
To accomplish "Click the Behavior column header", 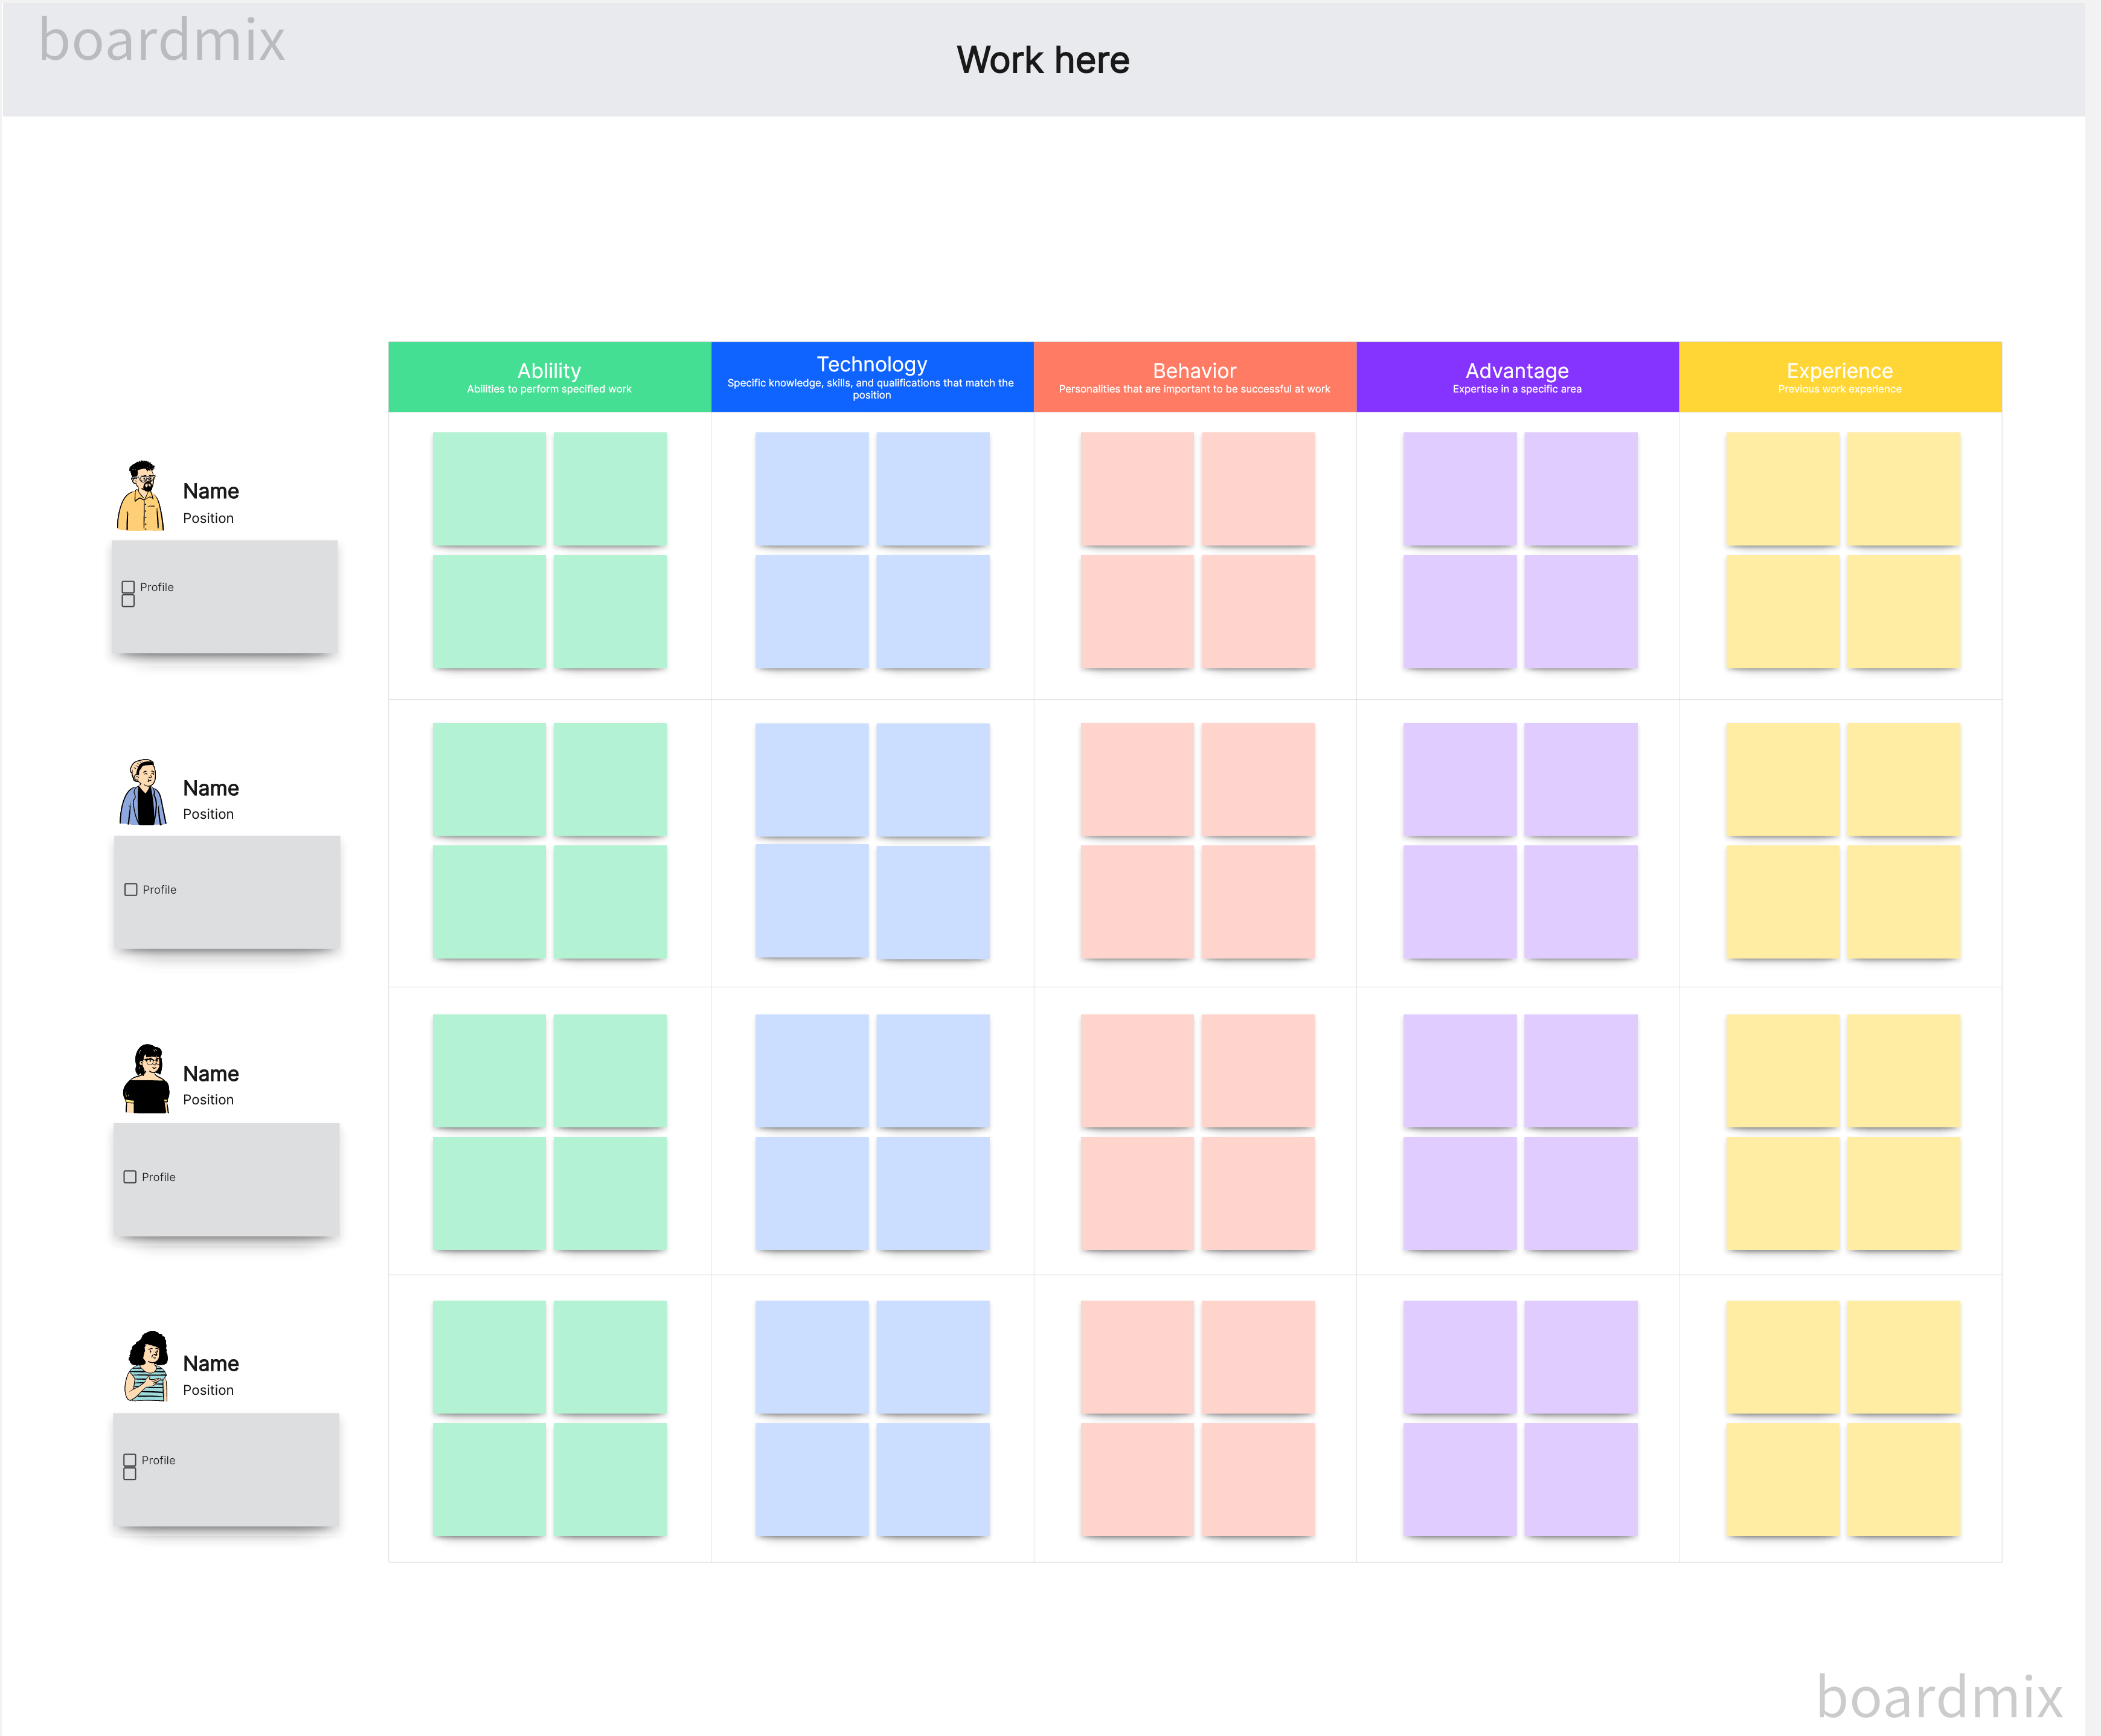I will [x=1194, y=377].
